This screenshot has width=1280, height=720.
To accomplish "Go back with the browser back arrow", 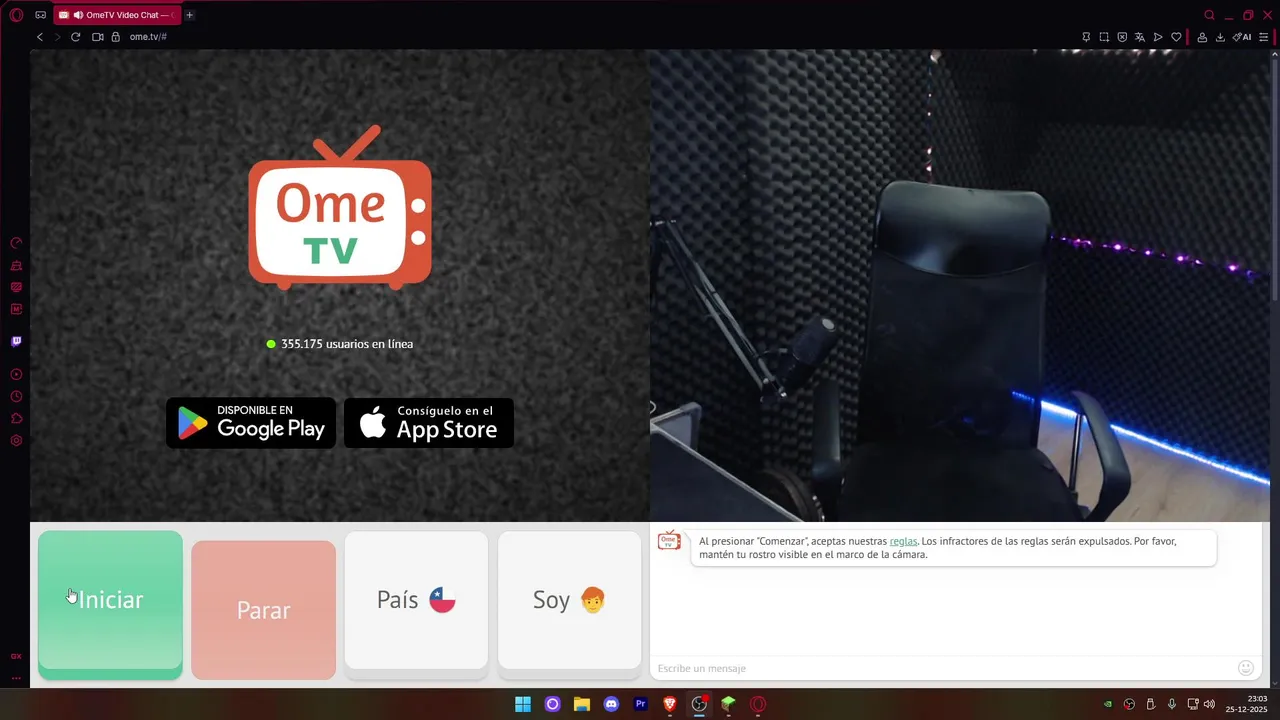I will (x=40, y=37).
